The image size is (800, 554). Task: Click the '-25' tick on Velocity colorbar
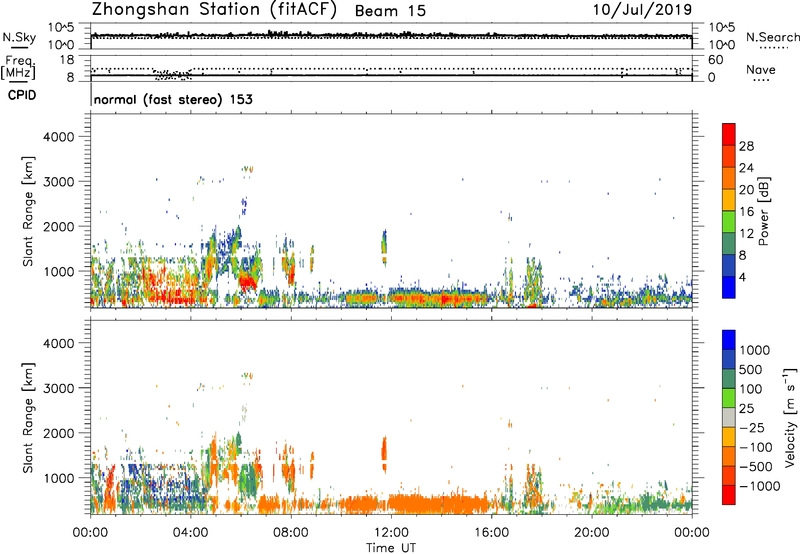(x=753, y=428)
